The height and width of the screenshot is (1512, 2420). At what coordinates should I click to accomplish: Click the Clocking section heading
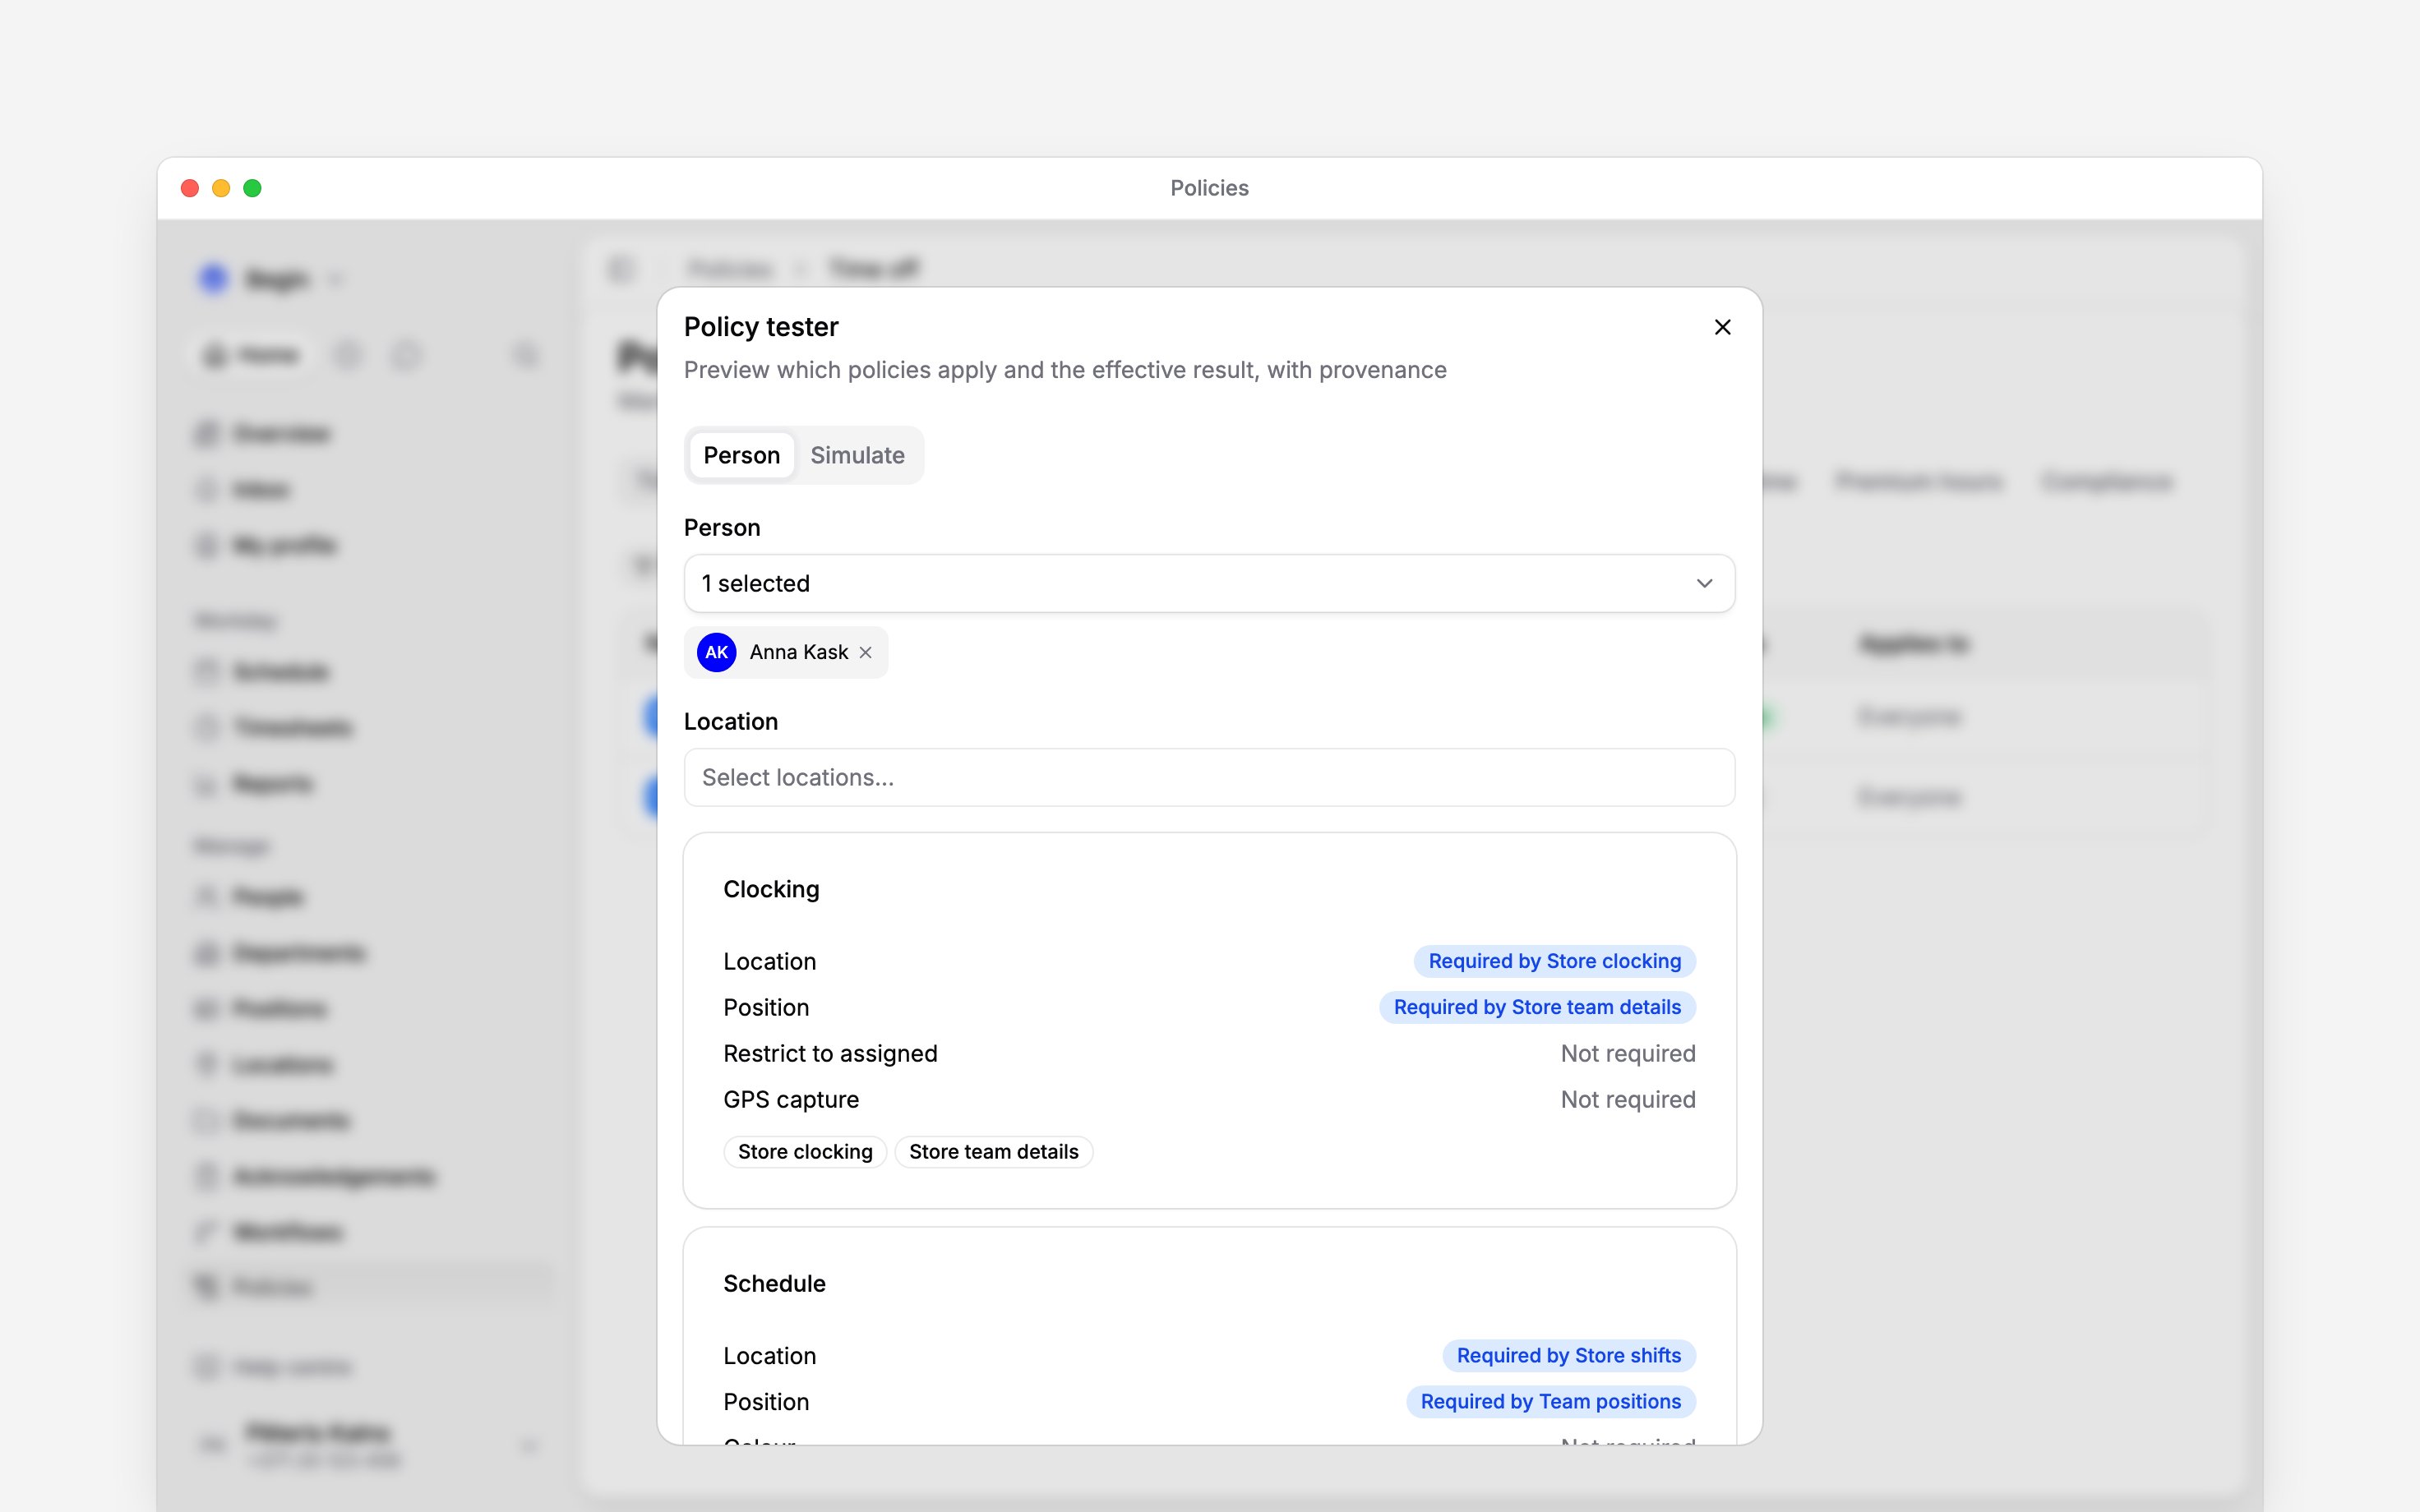click(771, 889)
